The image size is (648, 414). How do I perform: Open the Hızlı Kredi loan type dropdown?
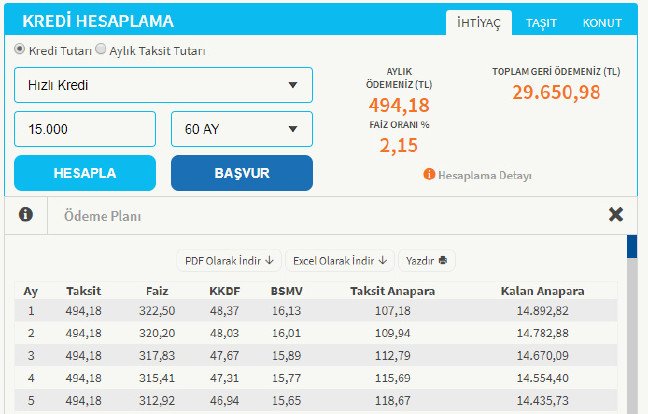[163, 85]
